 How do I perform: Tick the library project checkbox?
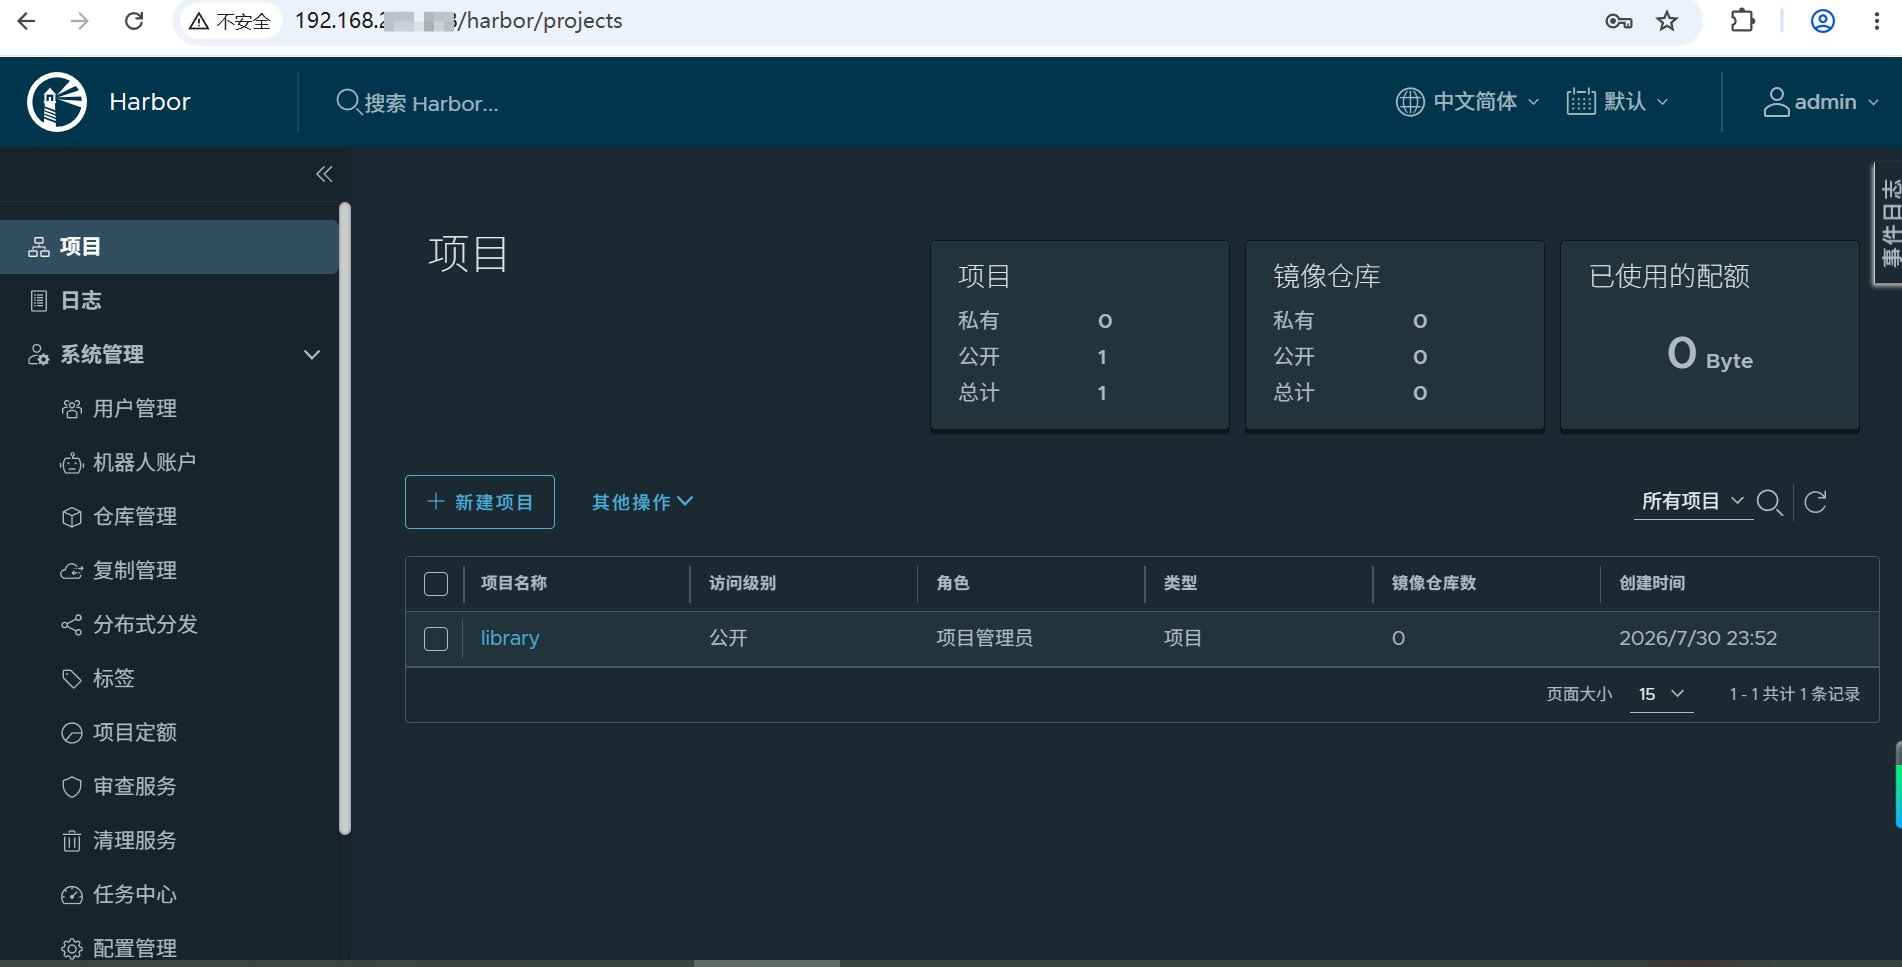(436, 639)
